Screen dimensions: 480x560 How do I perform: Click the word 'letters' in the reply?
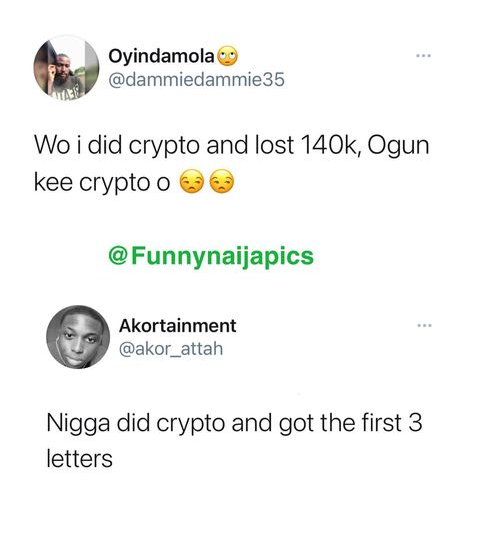[x=80, y=459]
